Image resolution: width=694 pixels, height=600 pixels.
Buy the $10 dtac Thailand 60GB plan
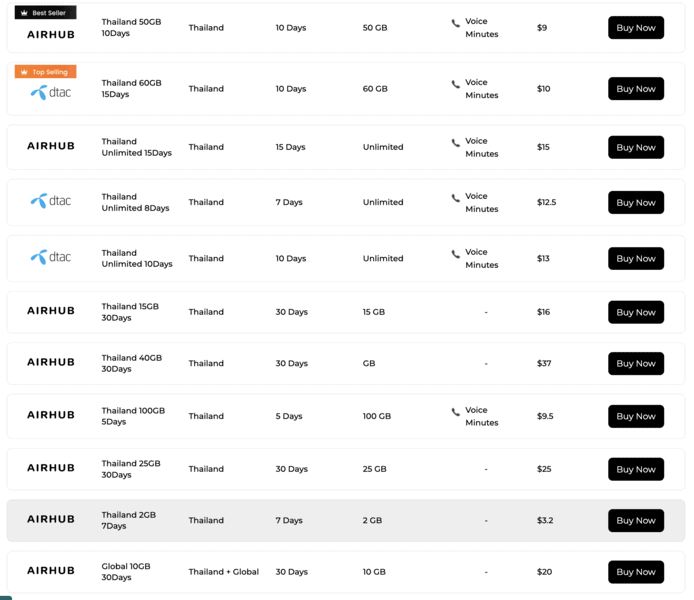coord(635,89)
